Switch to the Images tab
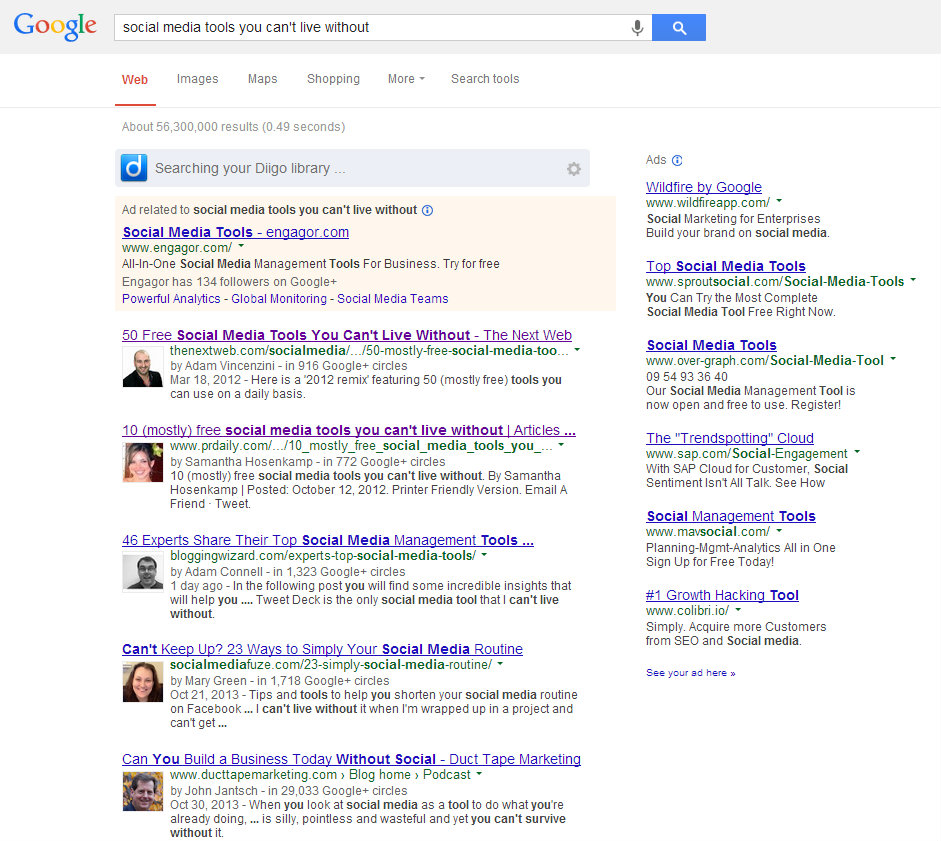This screenshot has height=841, width=941. click(197, 79)
